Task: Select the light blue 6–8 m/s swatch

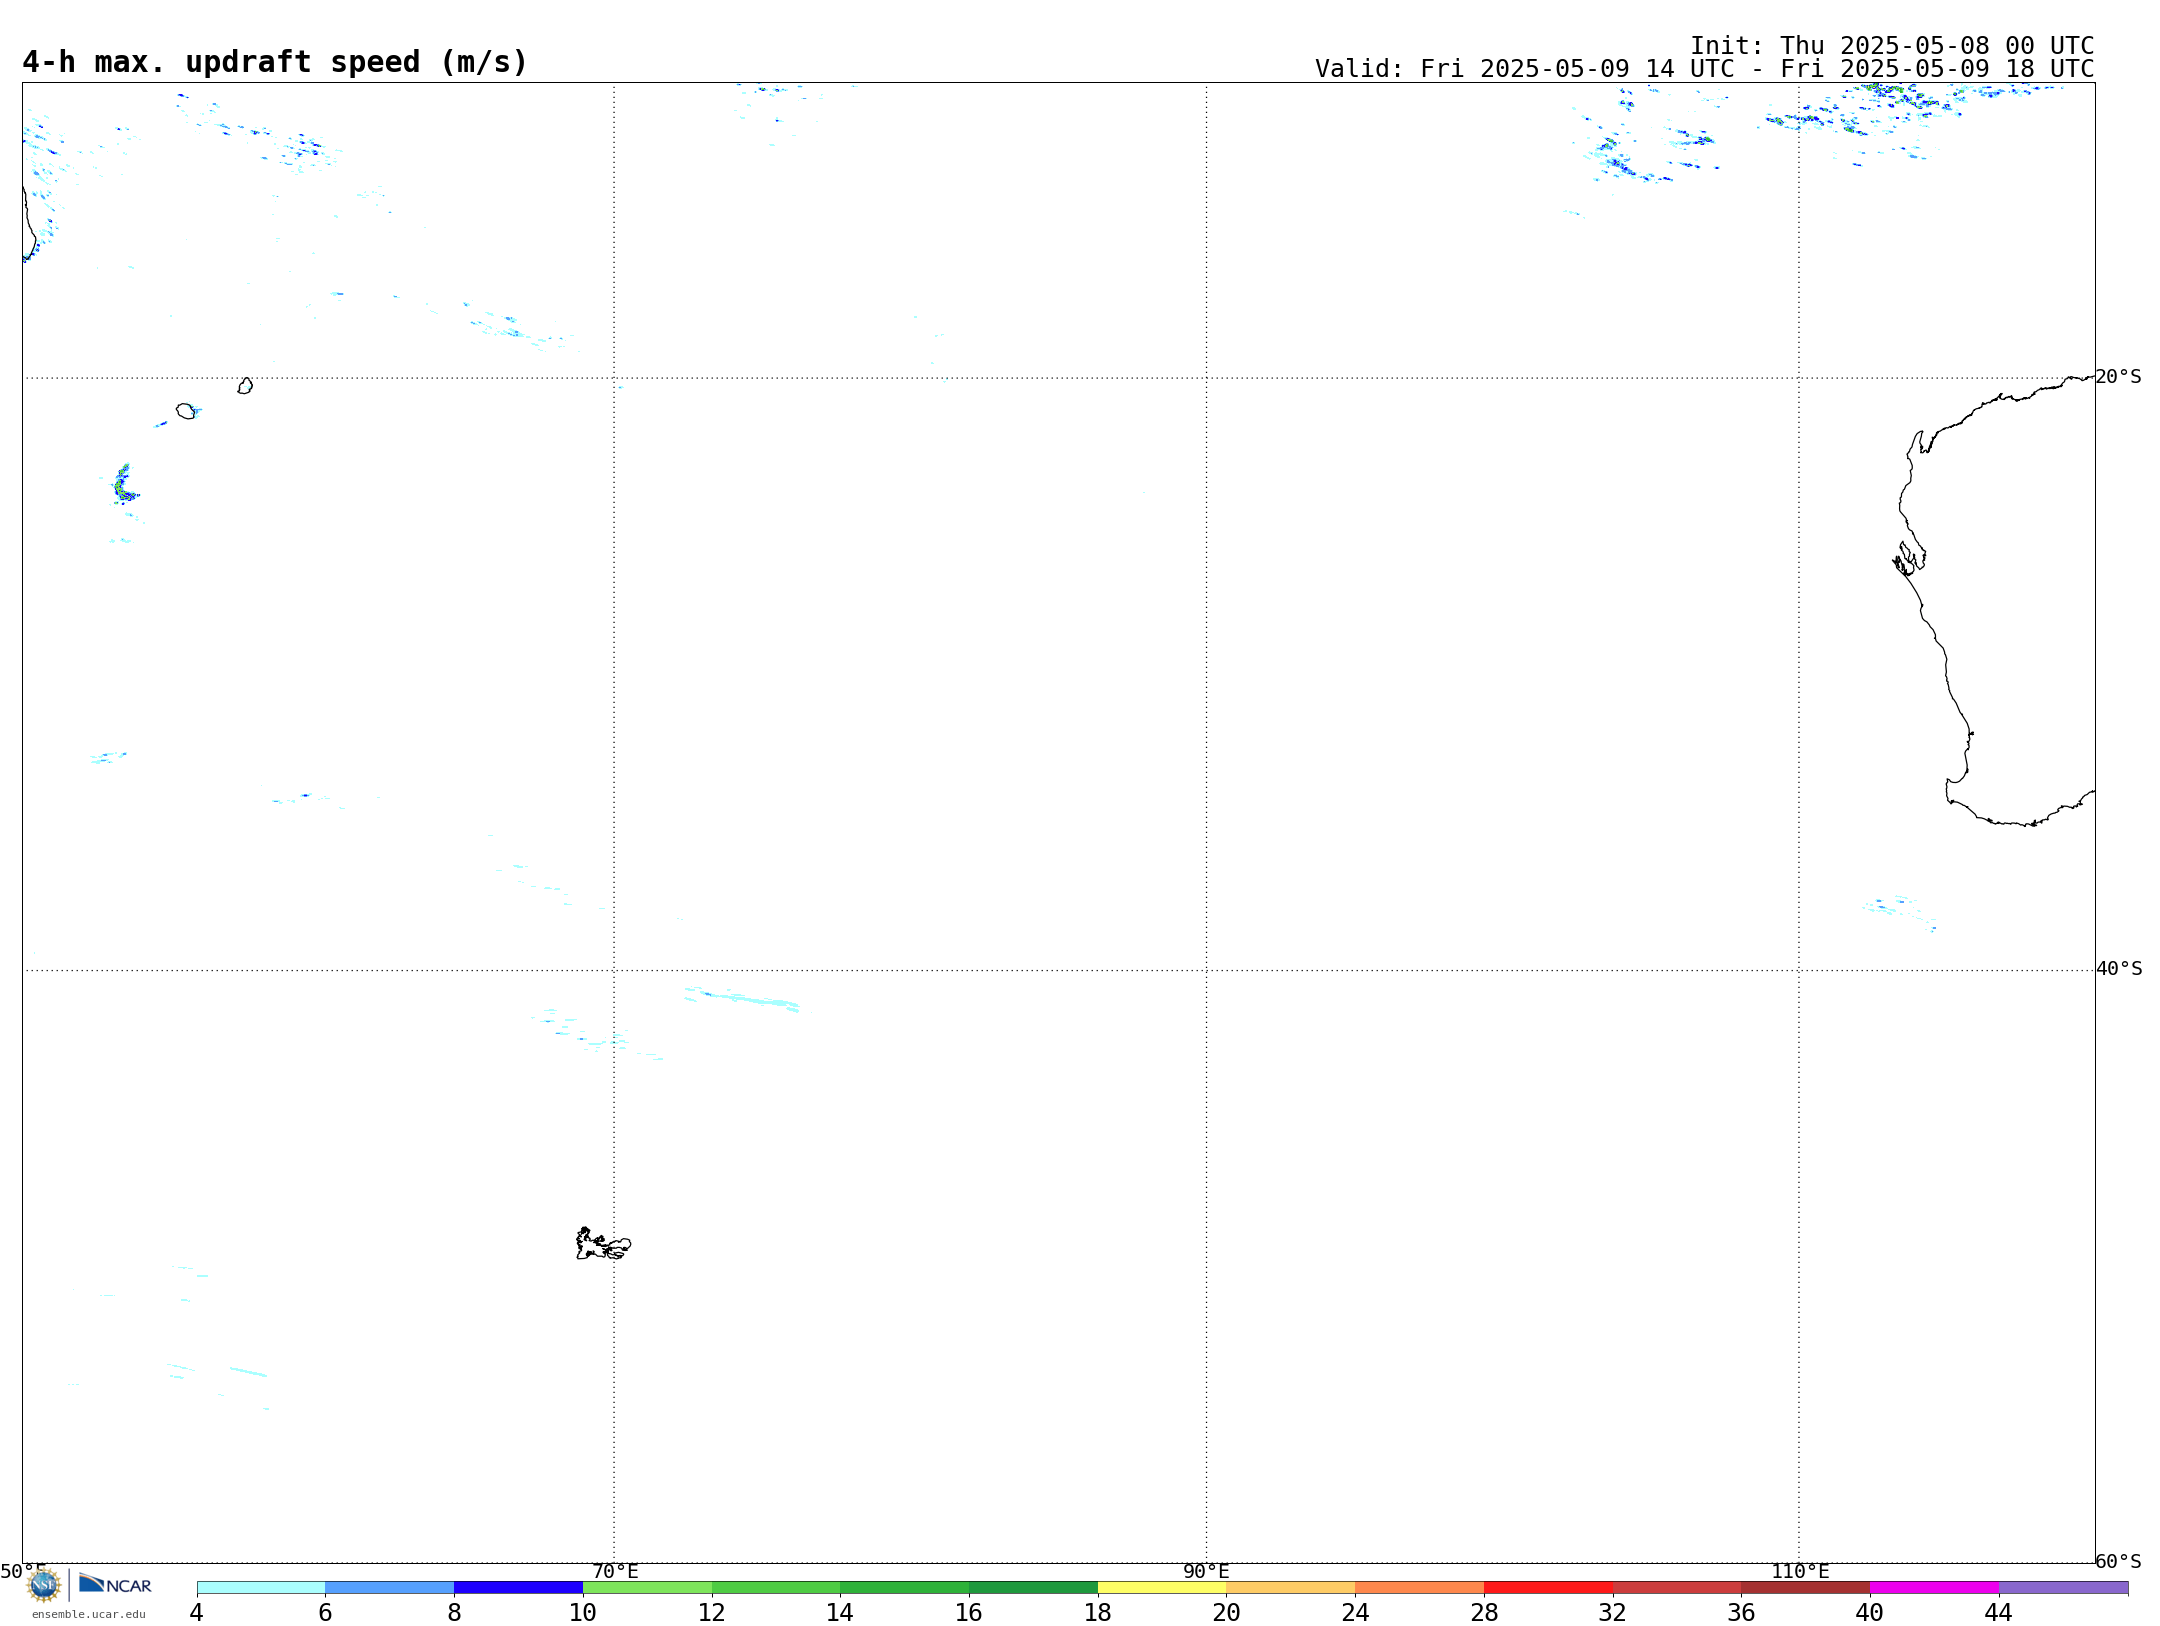Action: pyautogui.click(x=390, y=1588)
